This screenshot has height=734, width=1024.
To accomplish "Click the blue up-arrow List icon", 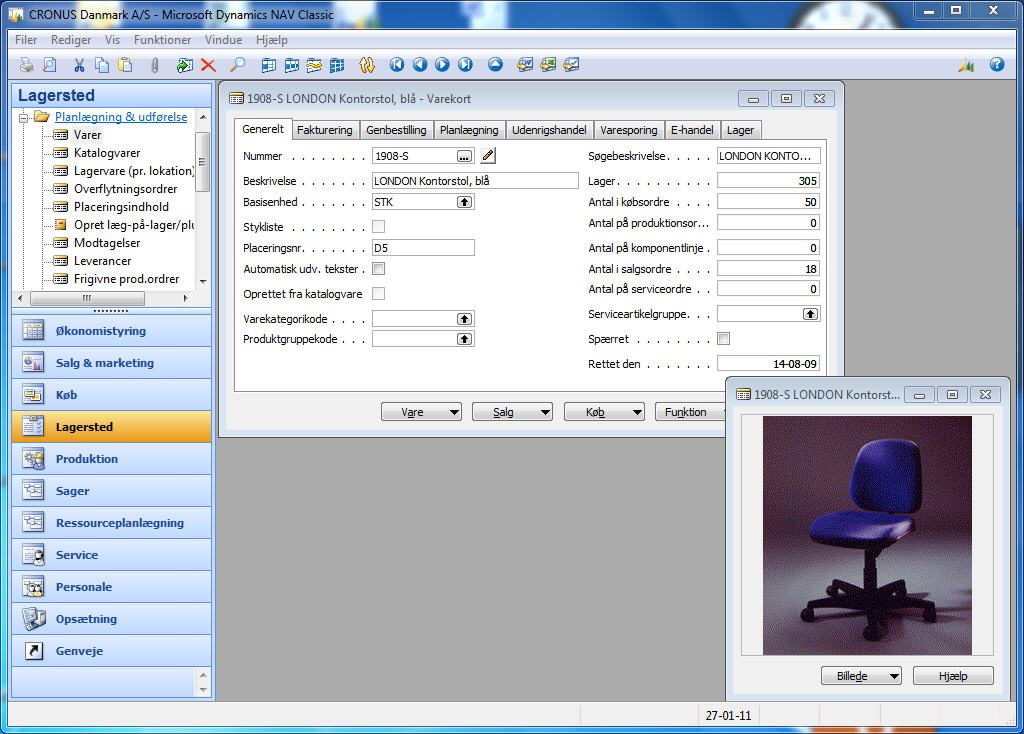I will 496,65.
